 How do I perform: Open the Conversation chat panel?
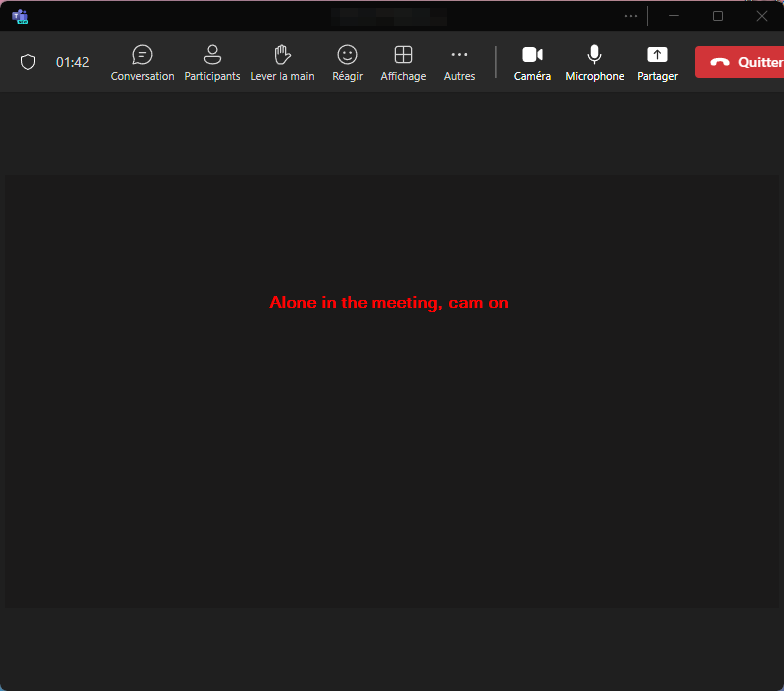coord(142,62)
